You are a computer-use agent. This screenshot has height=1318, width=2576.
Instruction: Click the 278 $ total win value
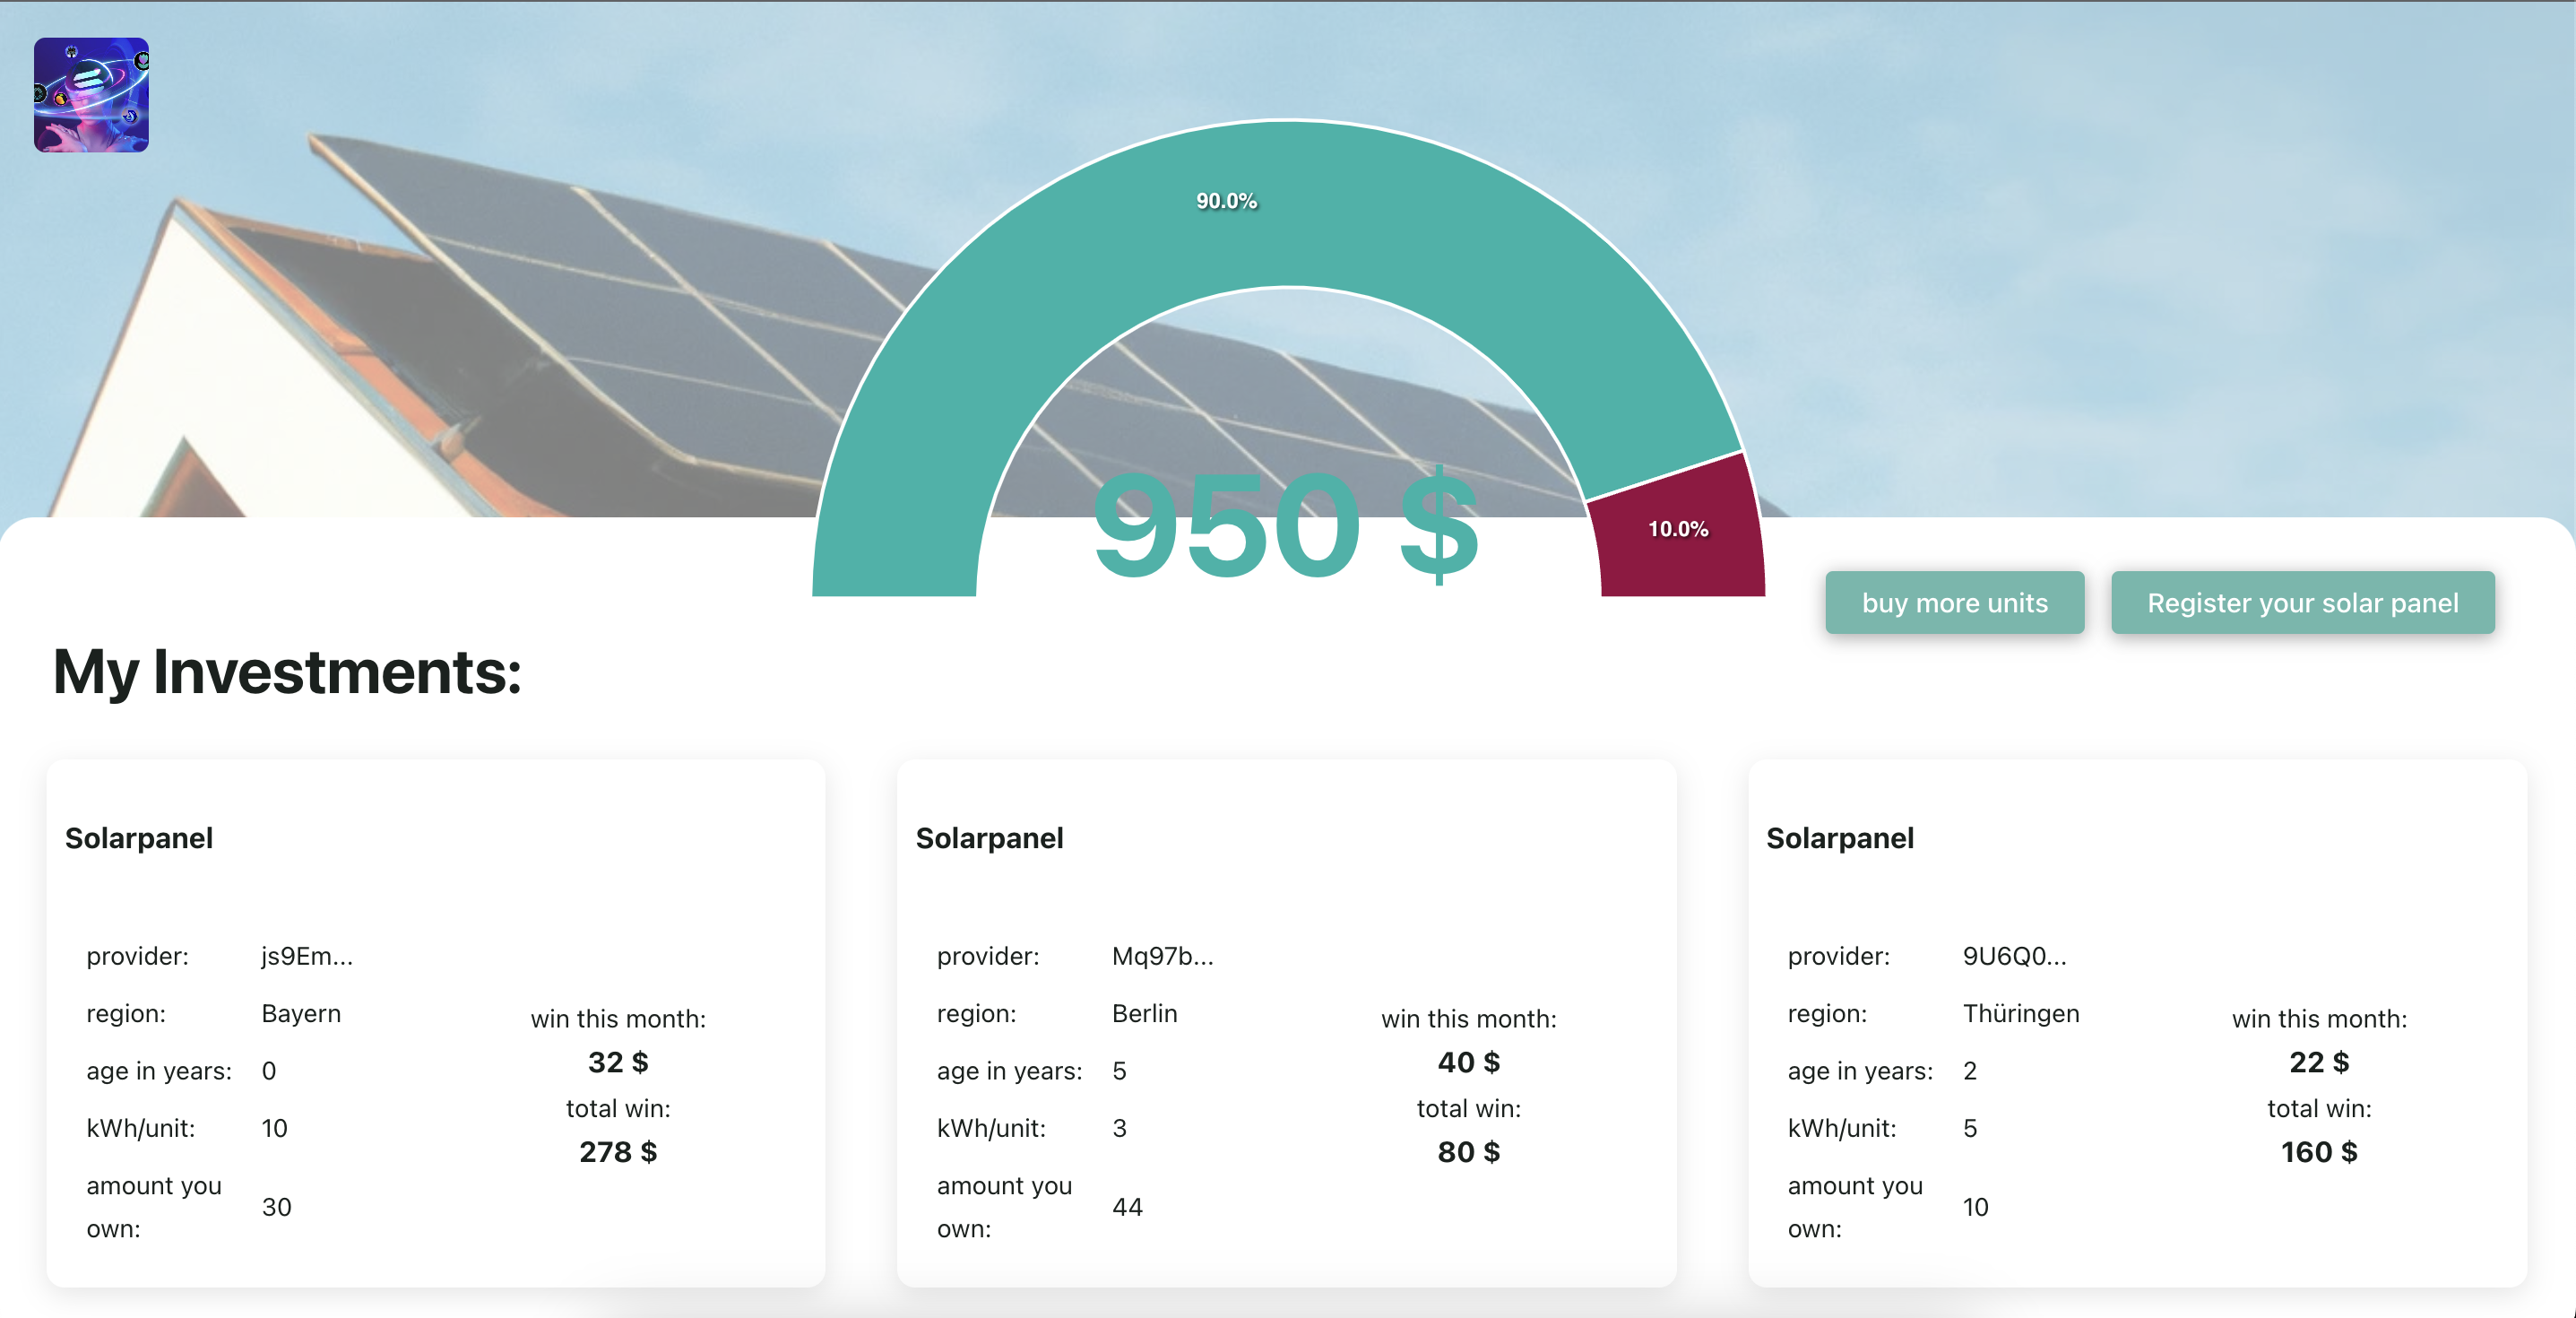click(618, 1152)
